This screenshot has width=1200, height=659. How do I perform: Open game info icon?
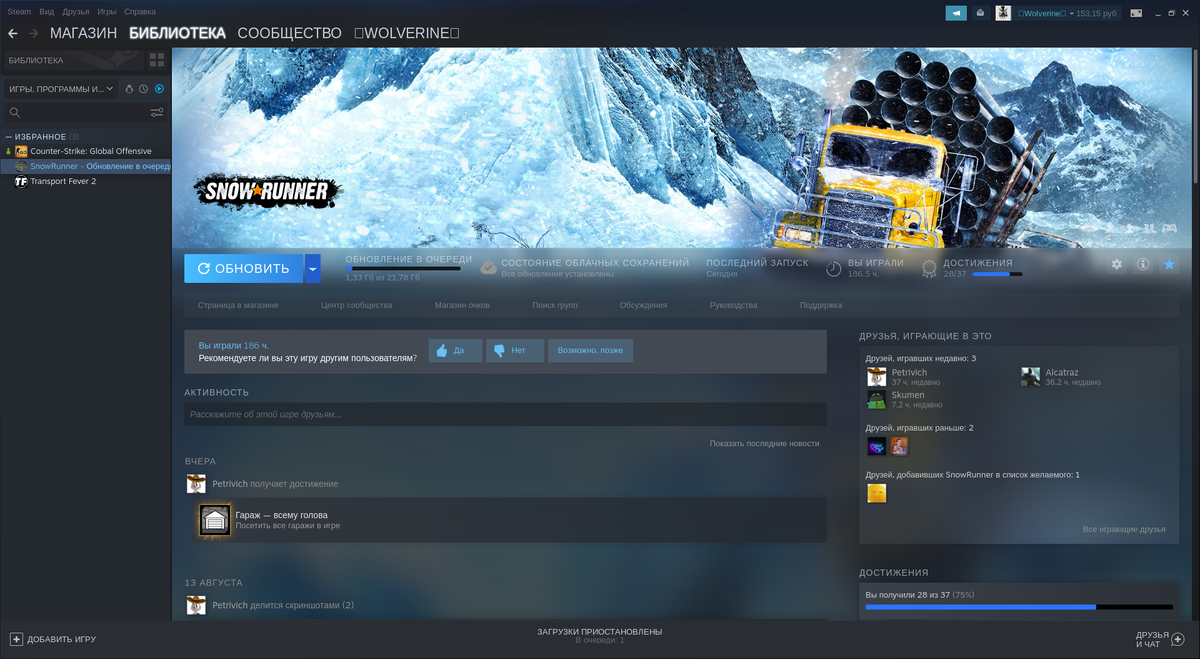(x=1143, y=265)
